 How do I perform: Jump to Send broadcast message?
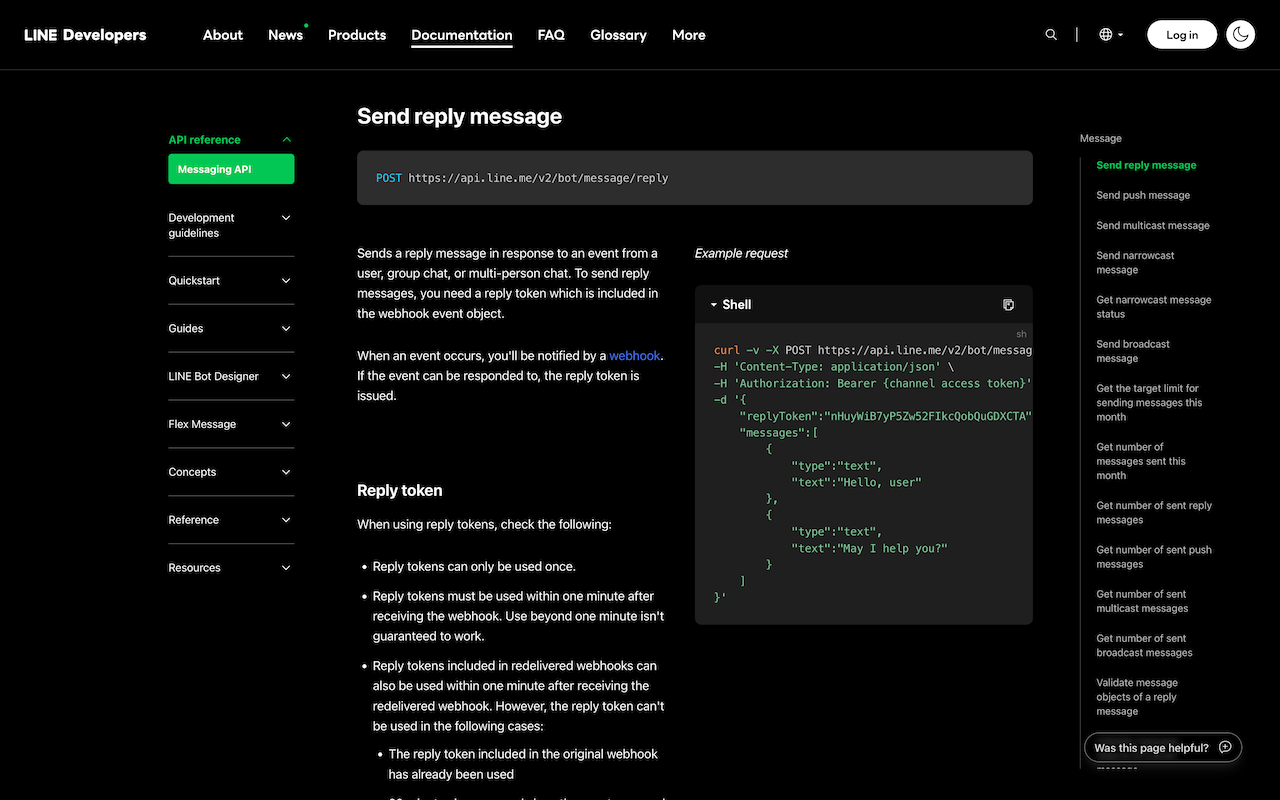coord(1132,351)
